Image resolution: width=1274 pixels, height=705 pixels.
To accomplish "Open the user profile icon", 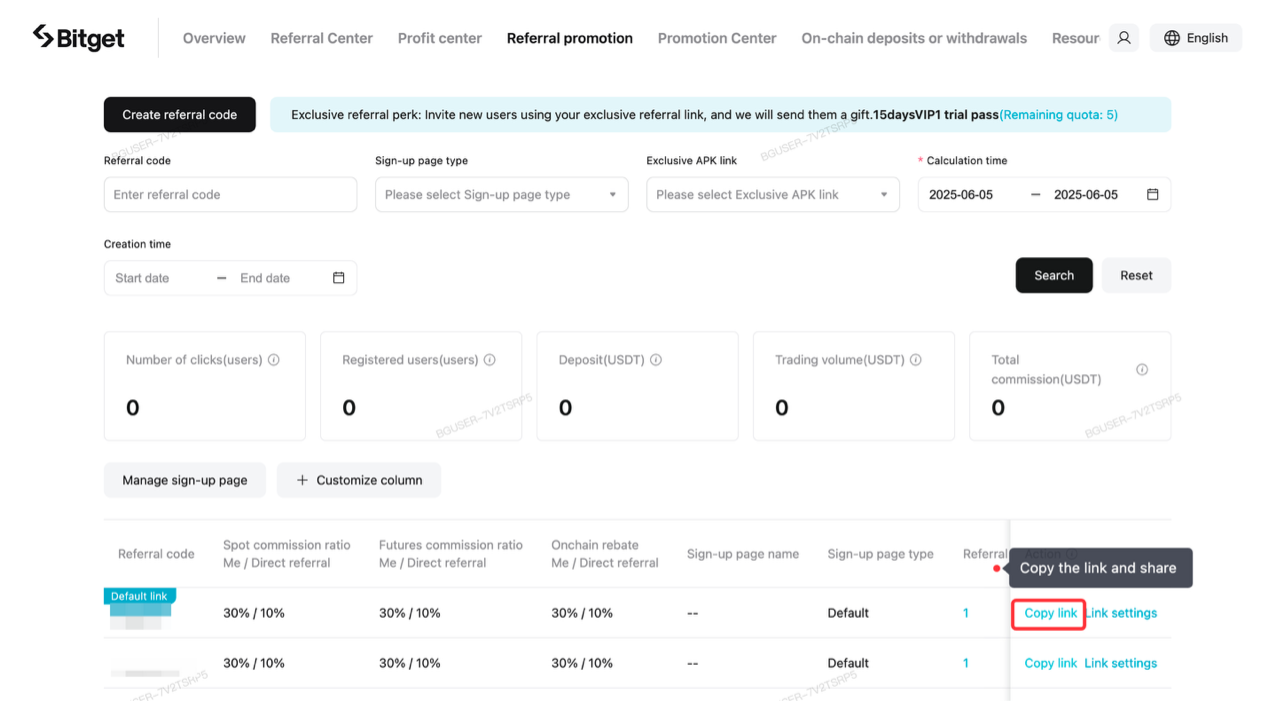I will click(1122, 37).
